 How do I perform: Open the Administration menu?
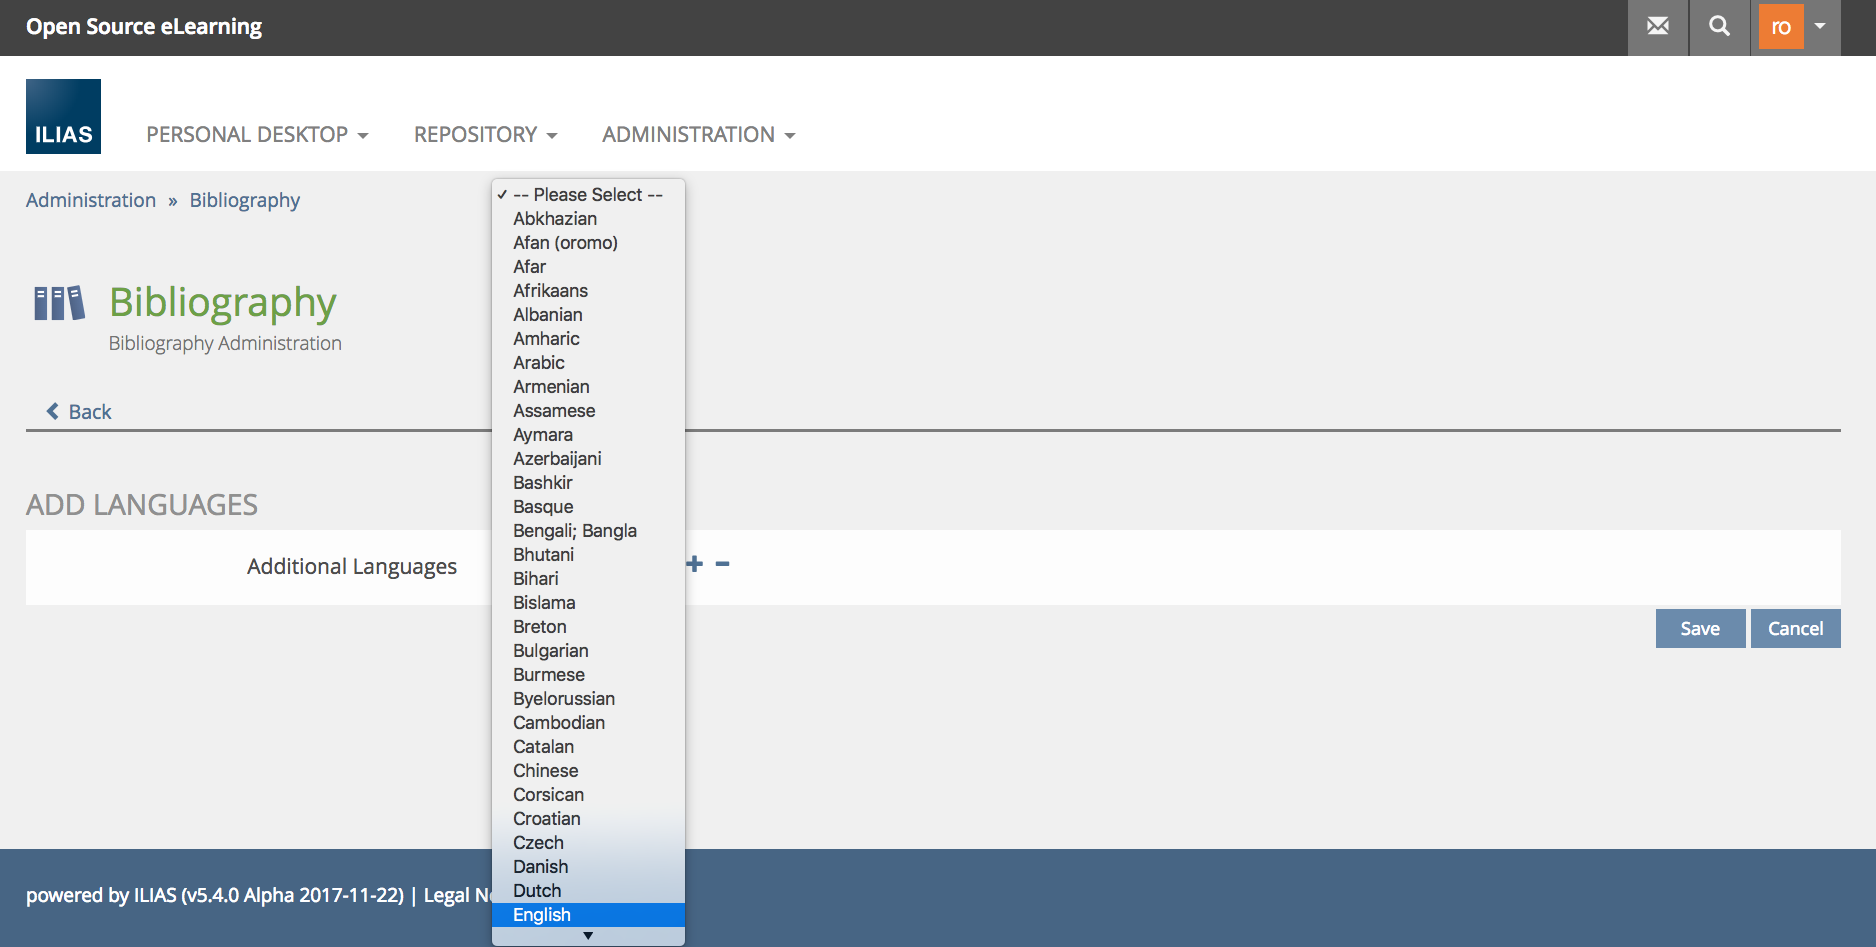698,135
